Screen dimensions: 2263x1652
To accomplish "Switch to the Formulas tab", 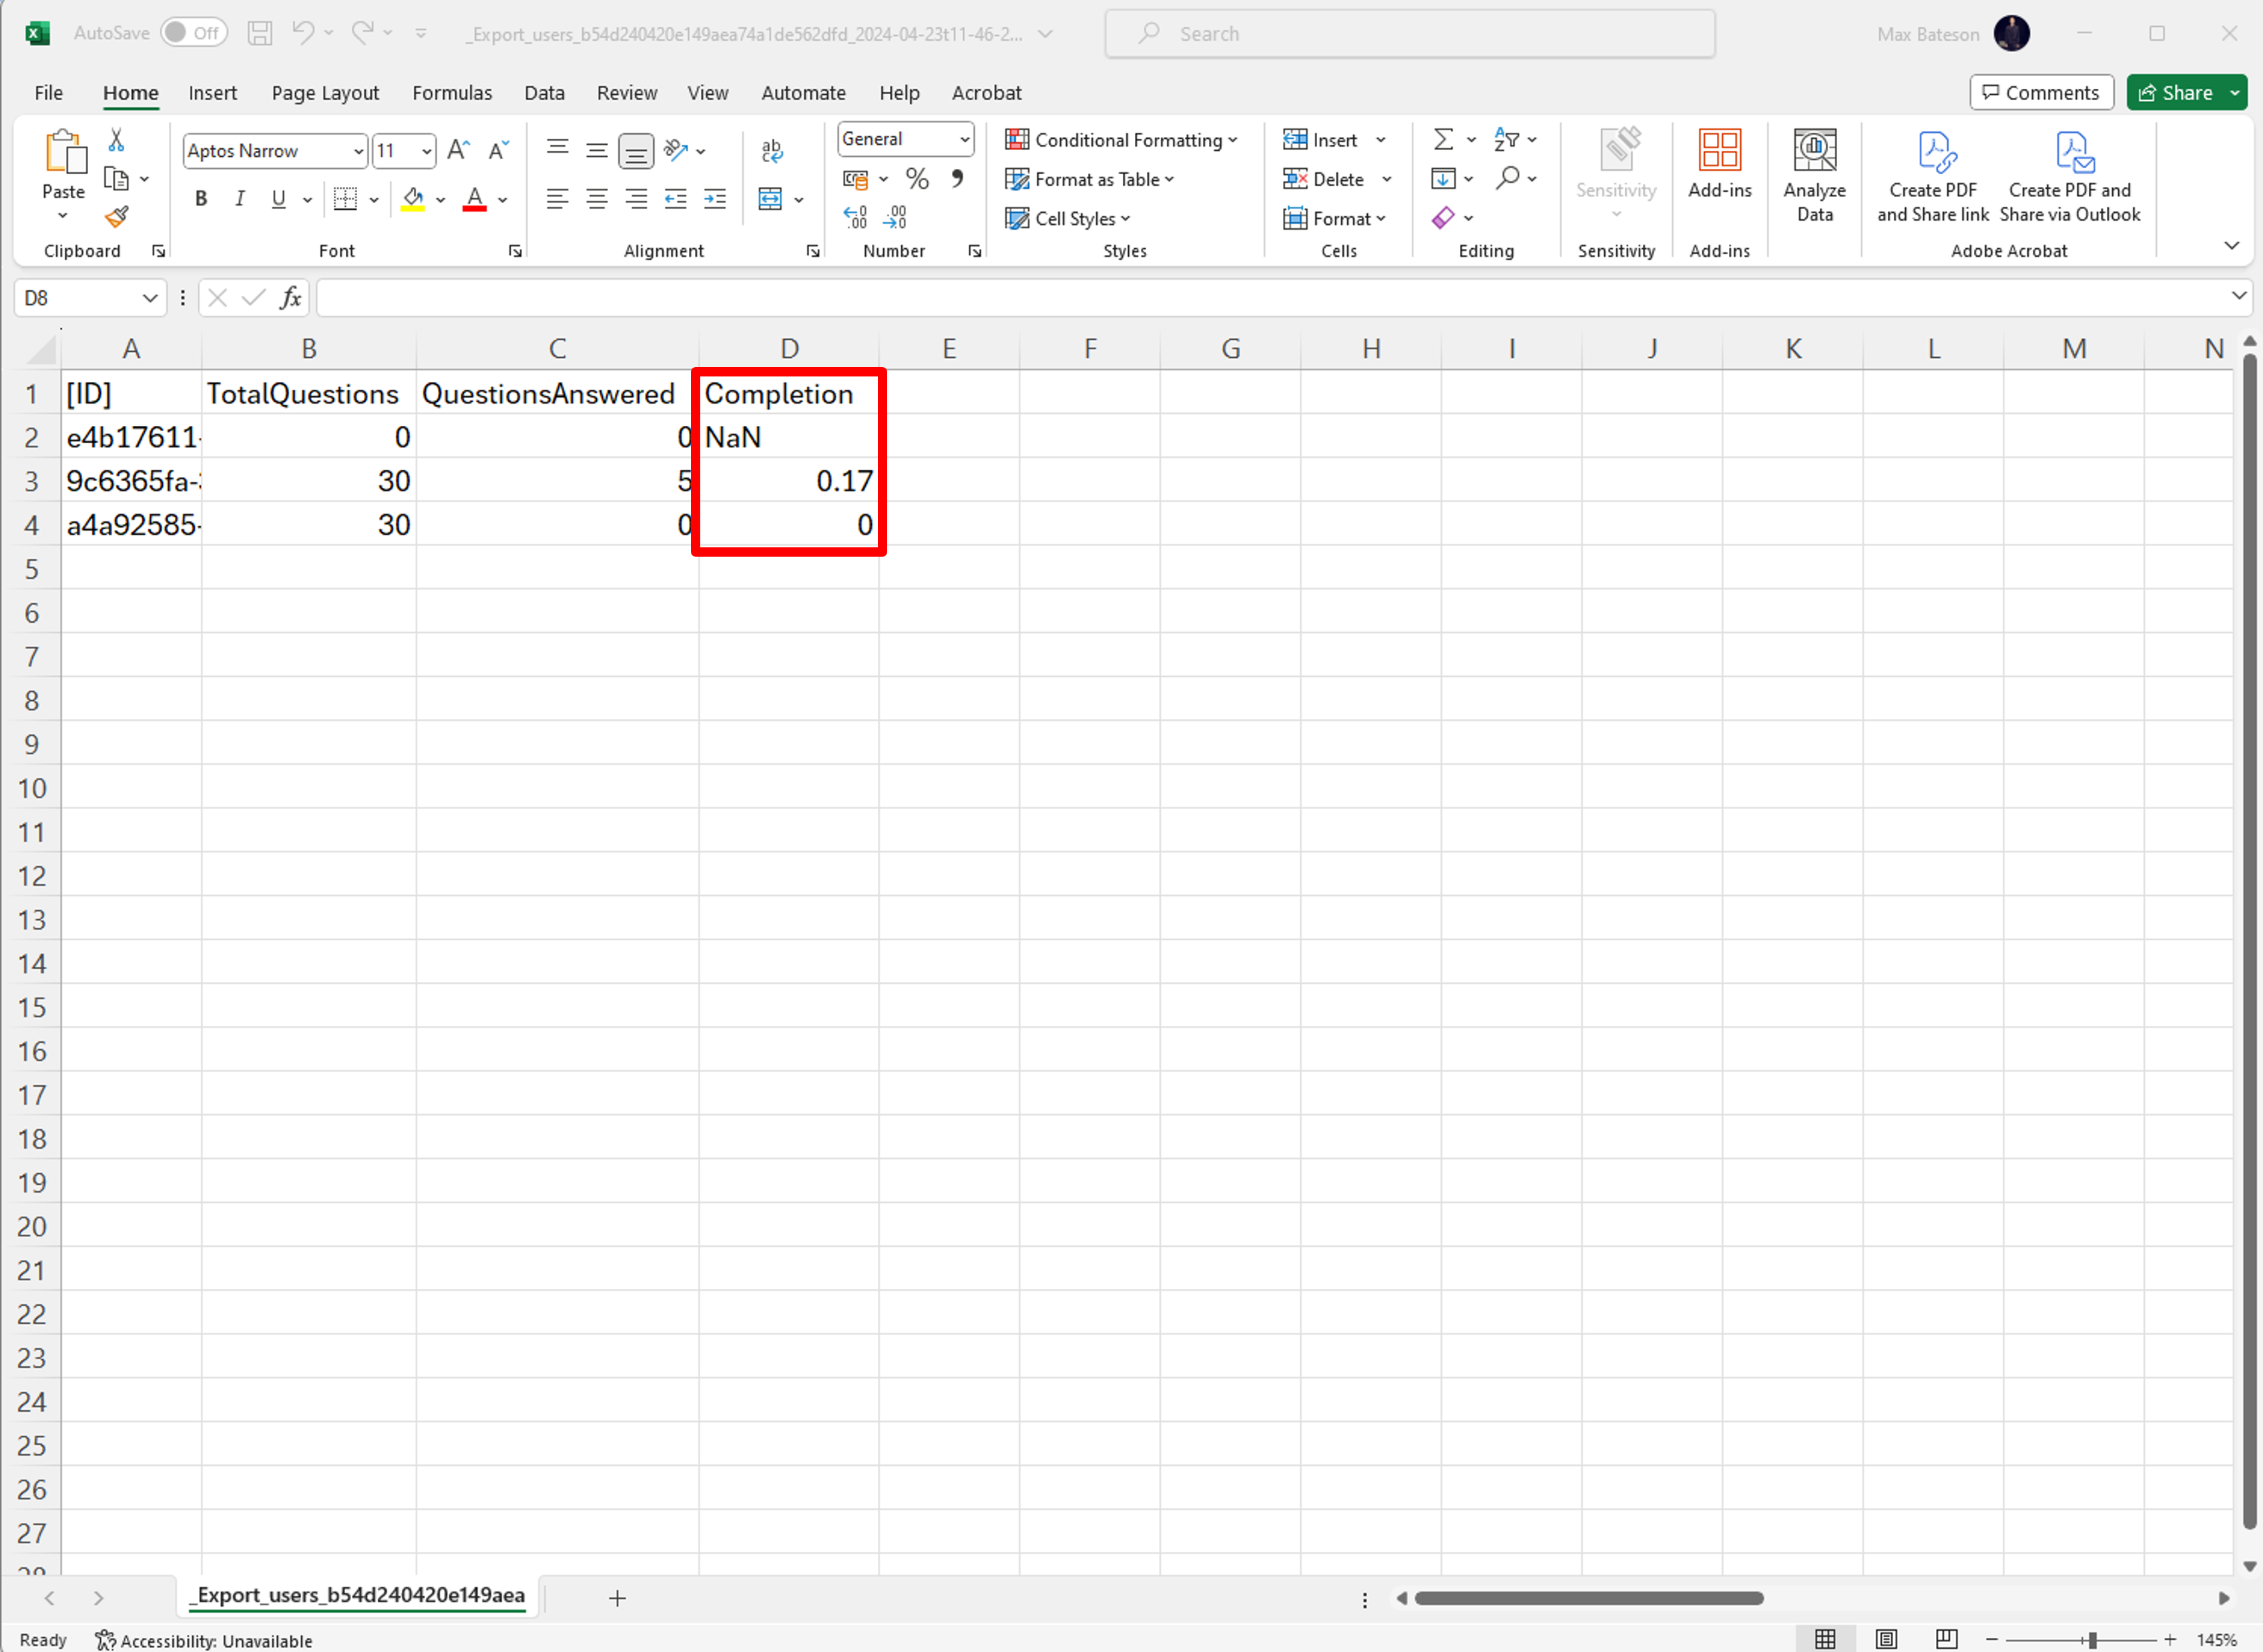I will 452,93.
